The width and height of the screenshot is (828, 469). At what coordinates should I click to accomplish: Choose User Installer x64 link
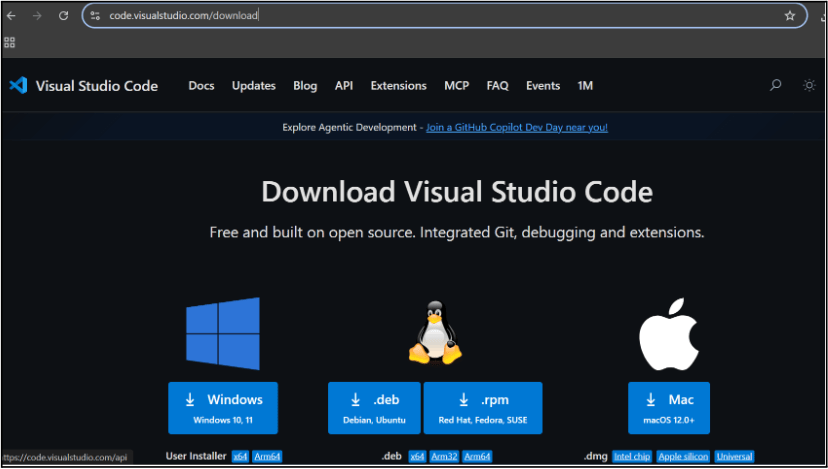coord(240,456)
